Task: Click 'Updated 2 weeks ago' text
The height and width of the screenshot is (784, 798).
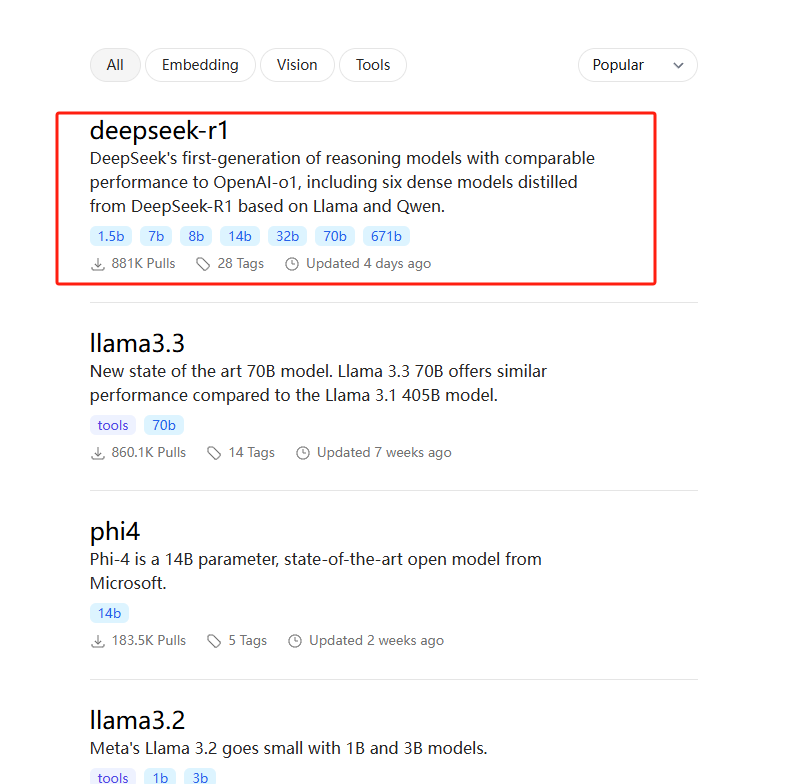Action: (377, 640)
